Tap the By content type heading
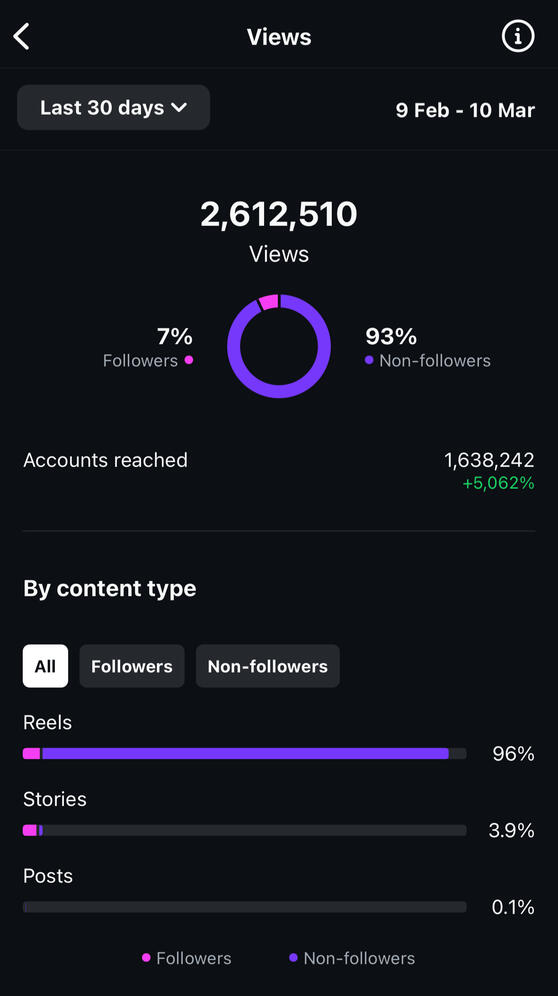Viewport: 558px width, 996px height. tap(110, 589)
